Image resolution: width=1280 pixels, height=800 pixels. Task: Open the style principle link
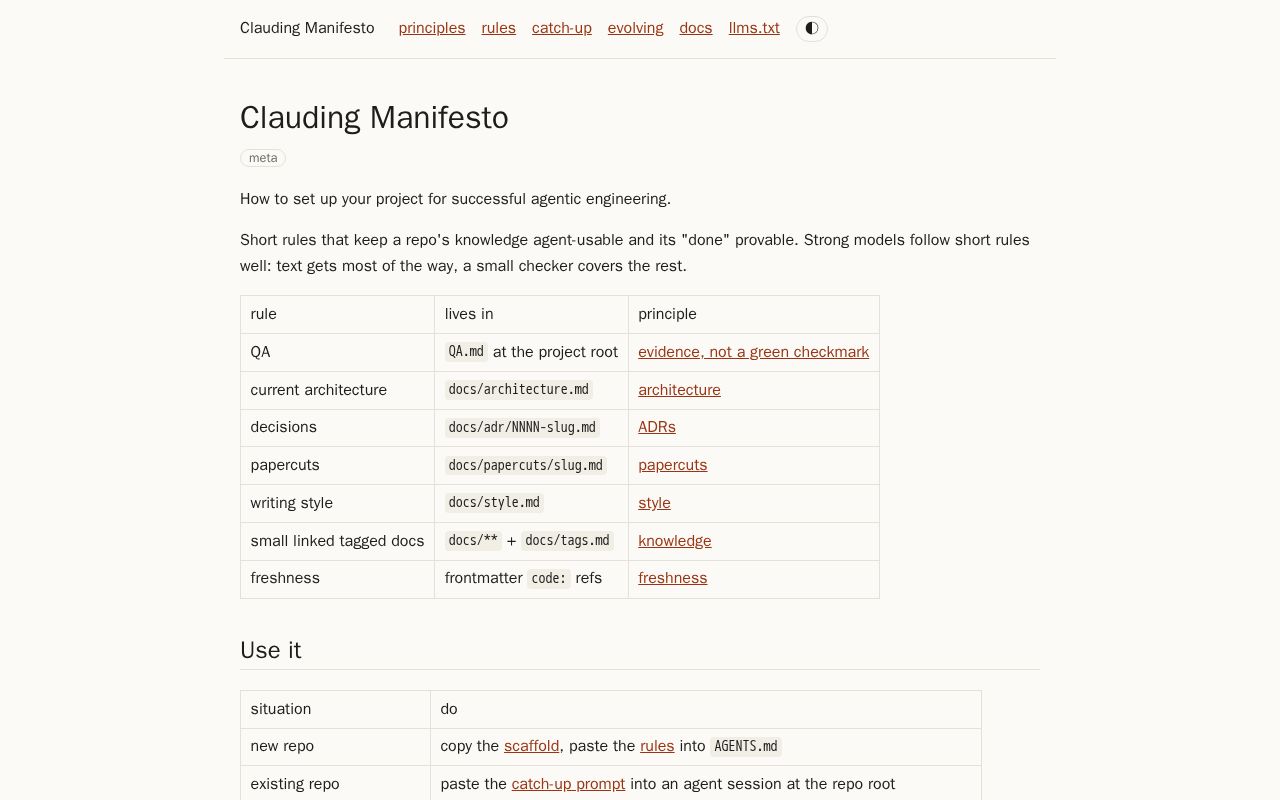[655, 503]
